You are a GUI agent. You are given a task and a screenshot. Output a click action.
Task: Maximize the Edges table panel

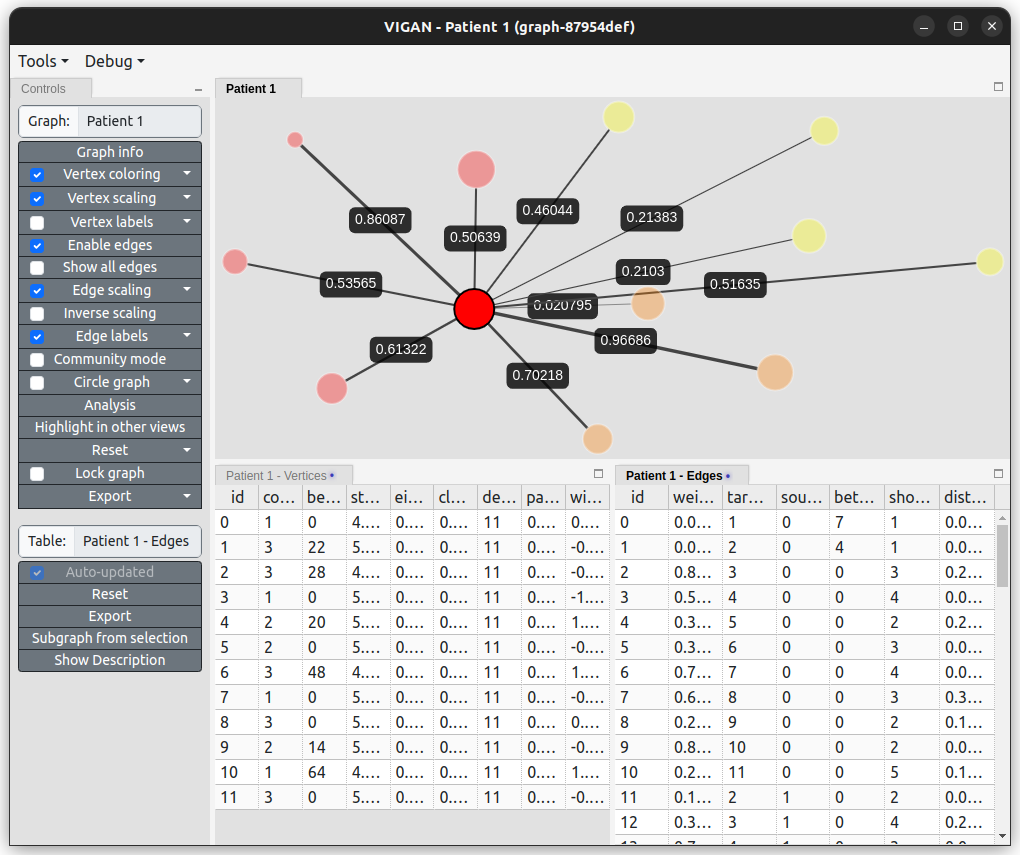[x=998, y=474]
